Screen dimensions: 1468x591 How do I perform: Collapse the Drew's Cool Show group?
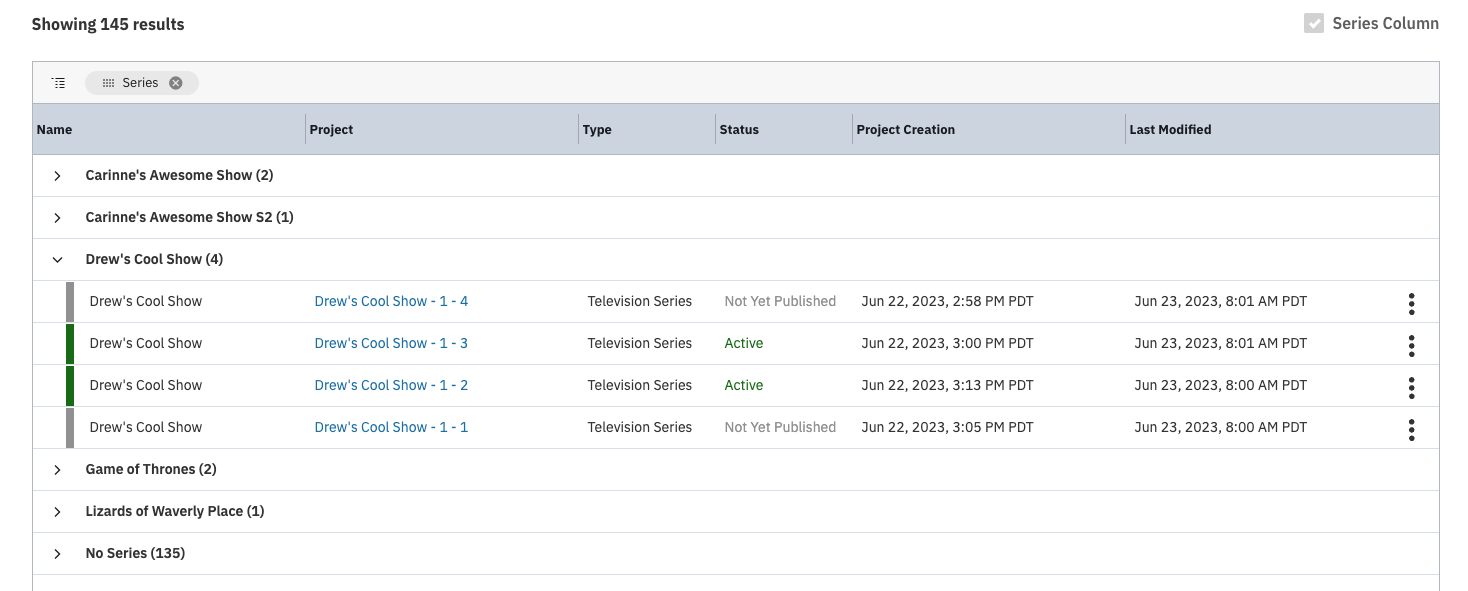pos(57,260)
